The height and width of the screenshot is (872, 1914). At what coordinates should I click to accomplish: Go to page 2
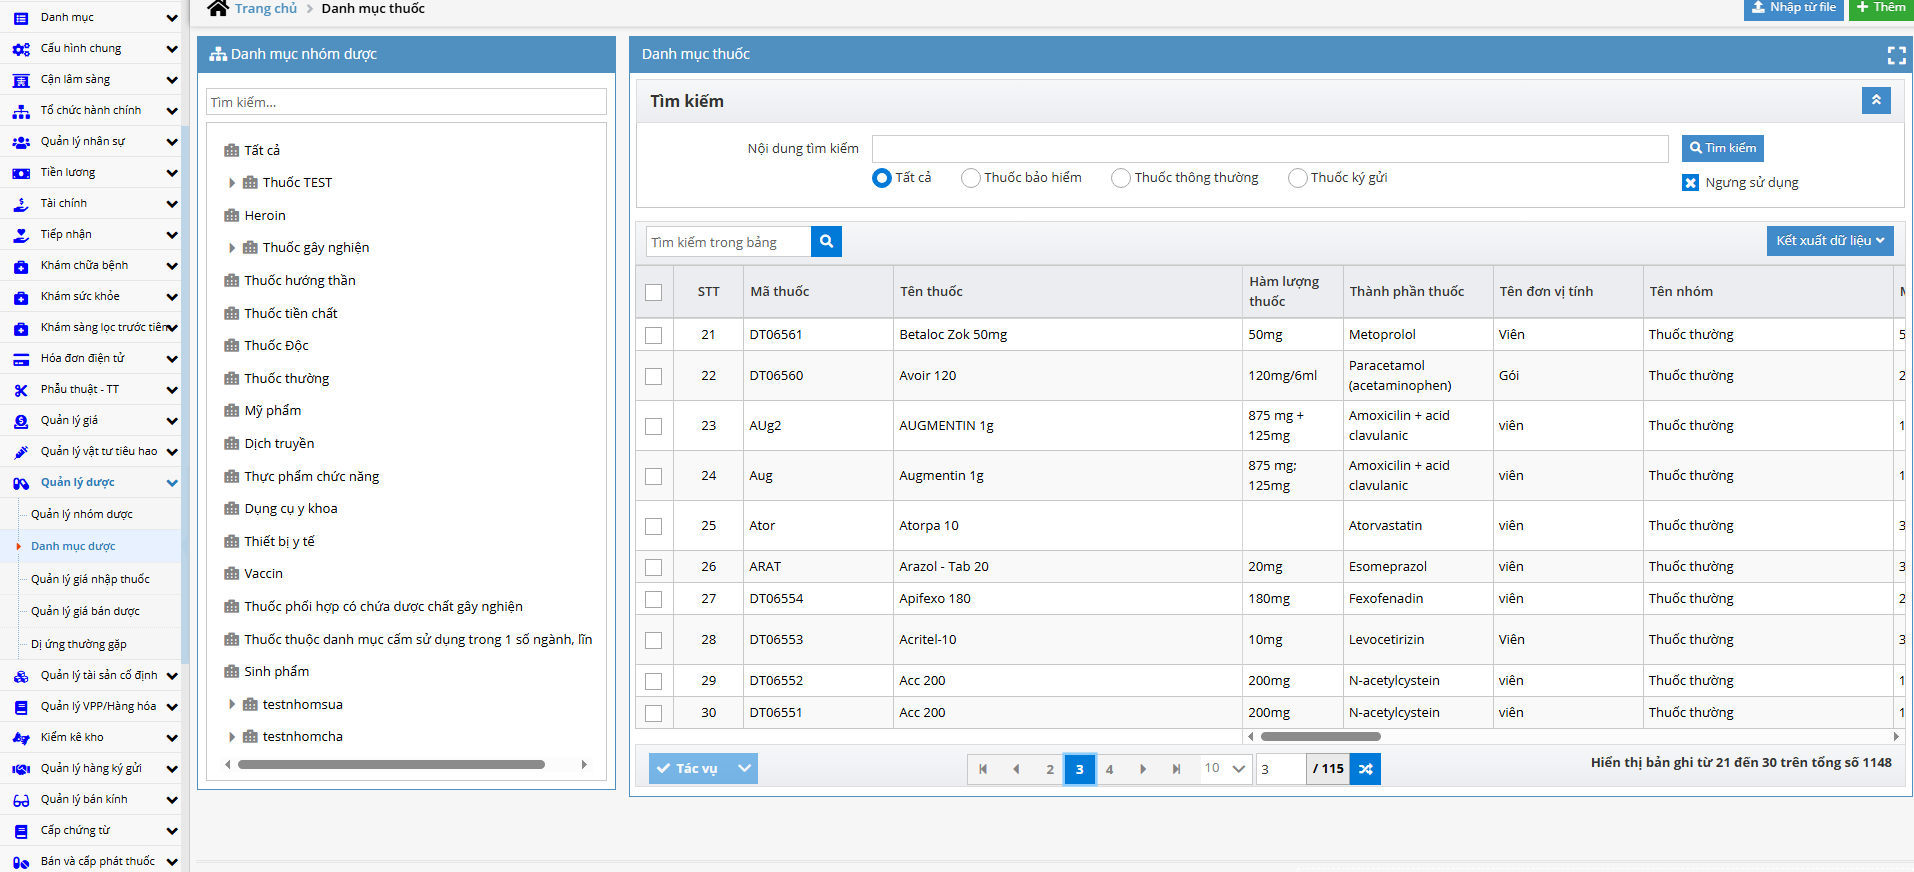(x=1050, y=769)
